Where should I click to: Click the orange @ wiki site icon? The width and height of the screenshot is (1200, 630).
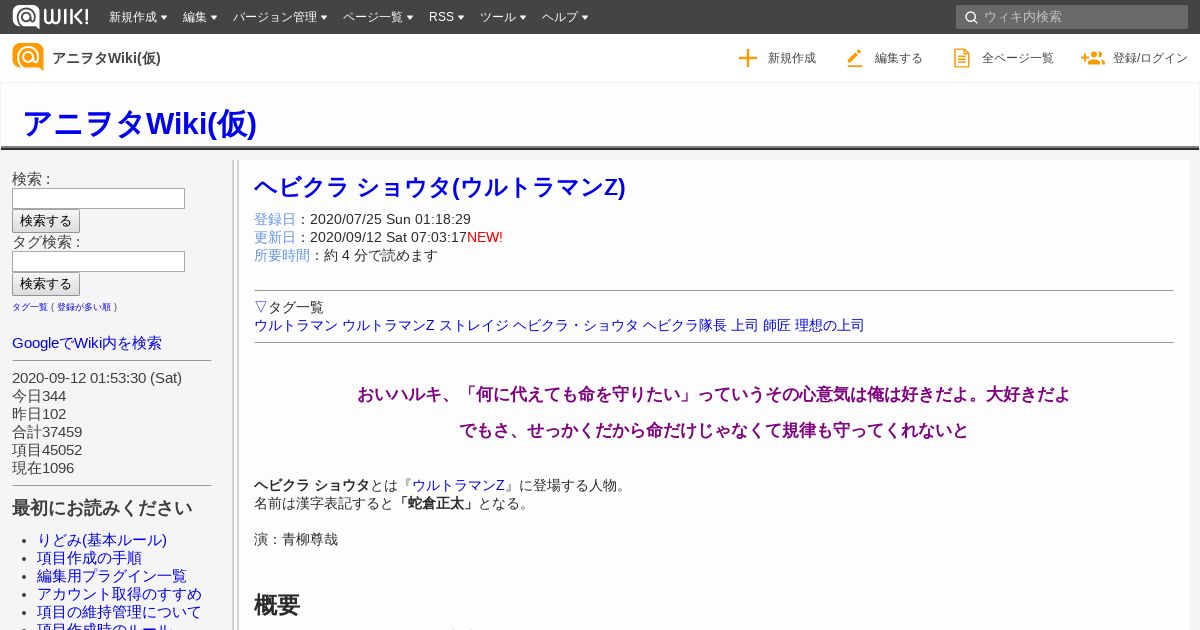pyautogui.click(x=28, y=57)
